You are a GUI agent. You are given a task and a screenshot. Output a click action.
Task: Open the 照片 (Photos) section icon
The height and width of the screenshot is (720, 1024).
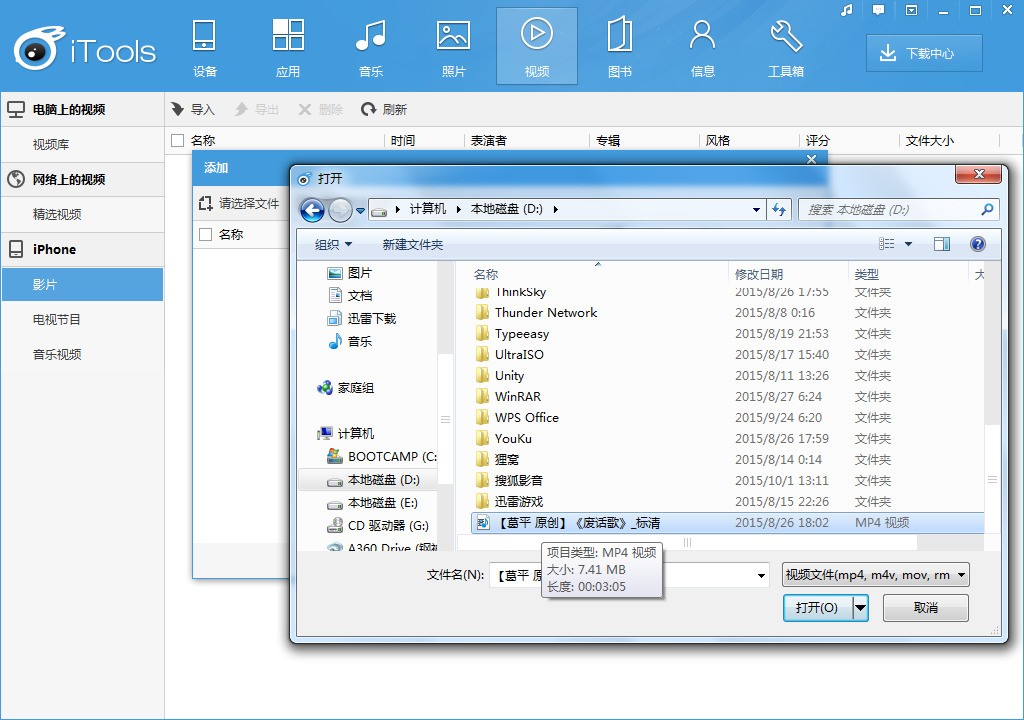click(x=453, y=36)
